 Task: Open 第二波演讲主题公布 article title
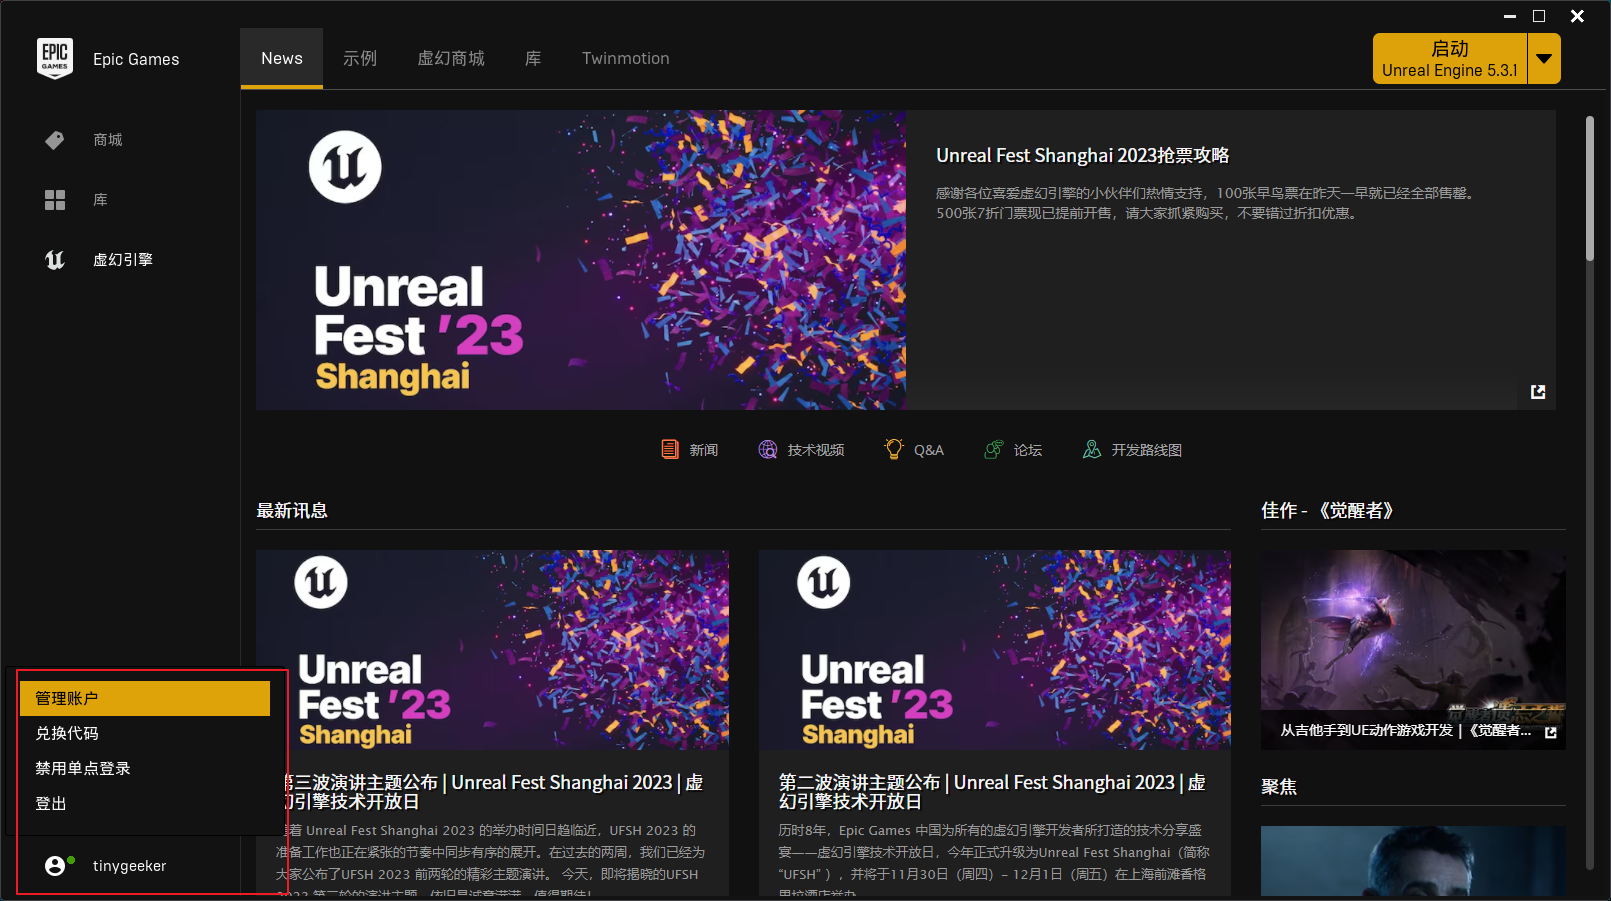pos(993,791)
